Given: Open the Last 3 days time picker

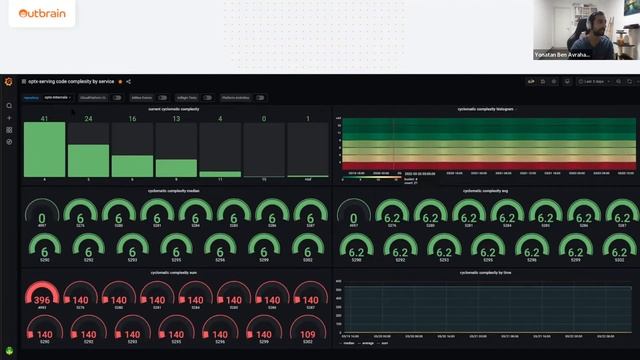Looking at the screenshot, I should (x=594, y=82).
